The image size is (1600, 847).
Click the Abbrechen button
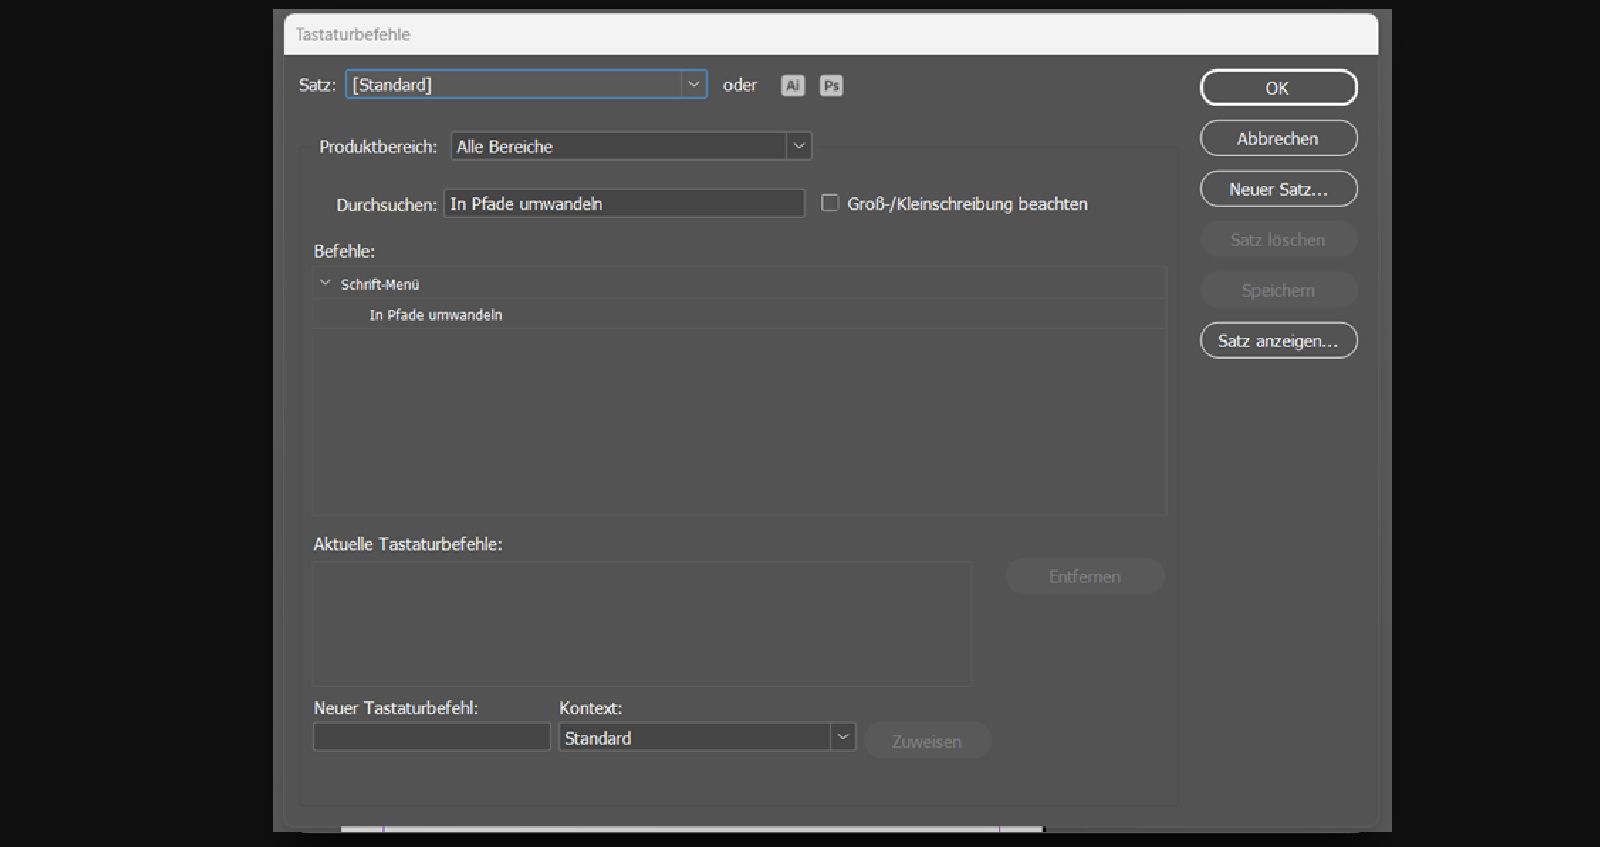[x=1278, y=139]
